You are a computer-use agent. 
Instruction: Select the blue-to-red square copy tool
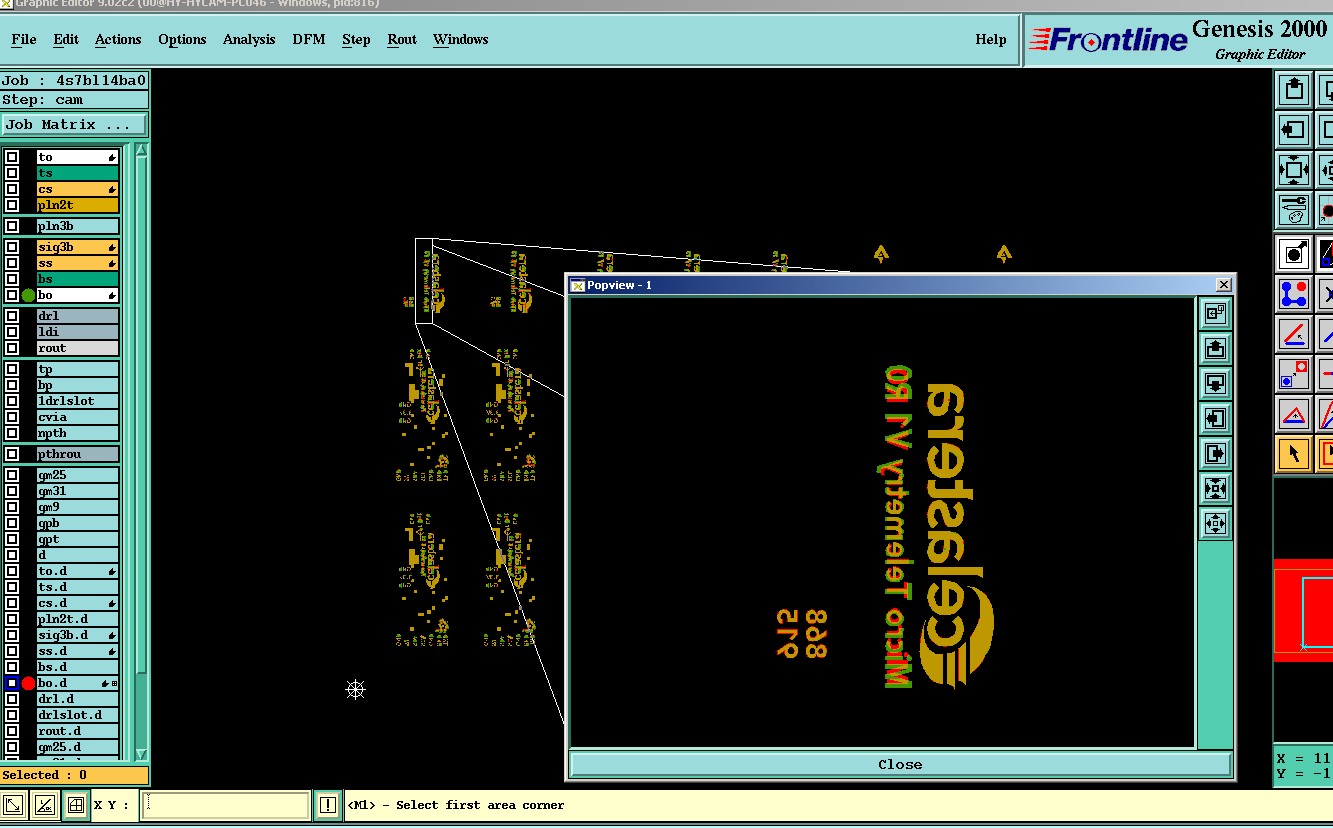click(x=1294, y=373)
